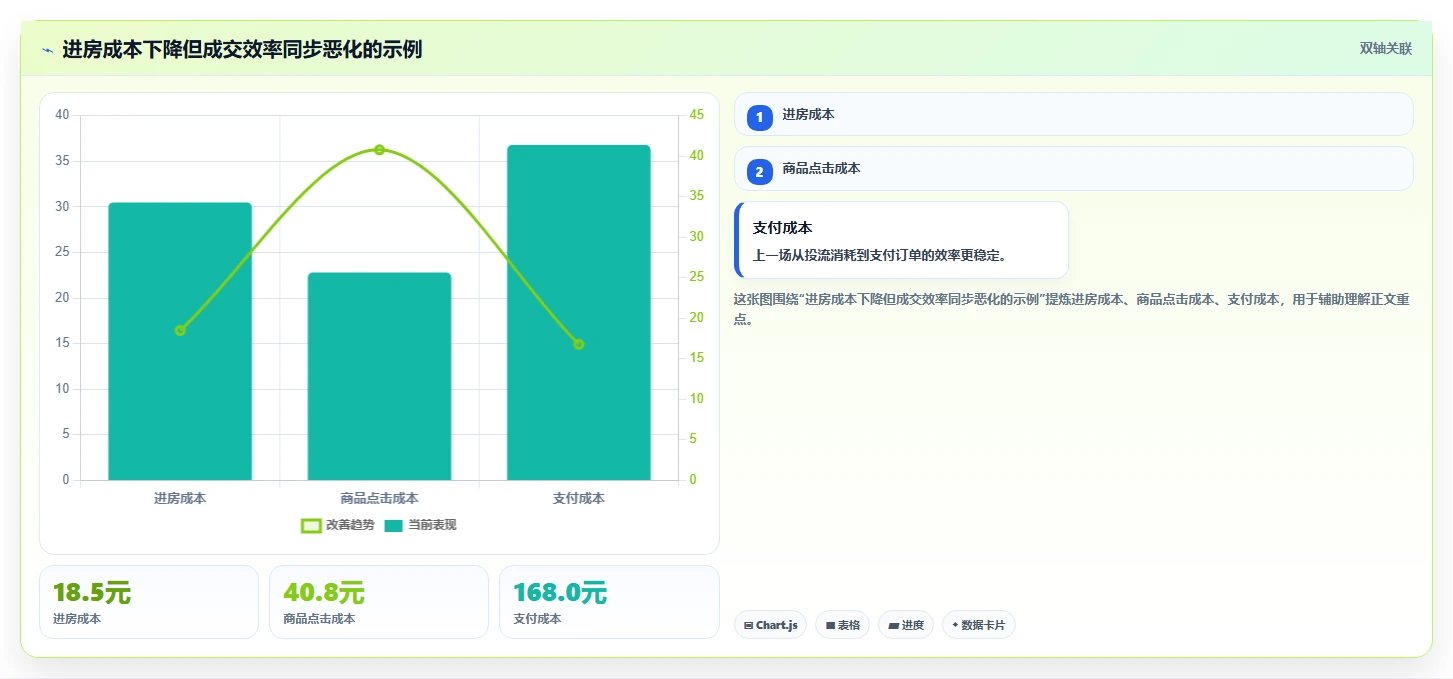This screenshot has width=1453, height=679.
Task: Toggle the 当前表现 legend swatch
Action: click(393, 526)
